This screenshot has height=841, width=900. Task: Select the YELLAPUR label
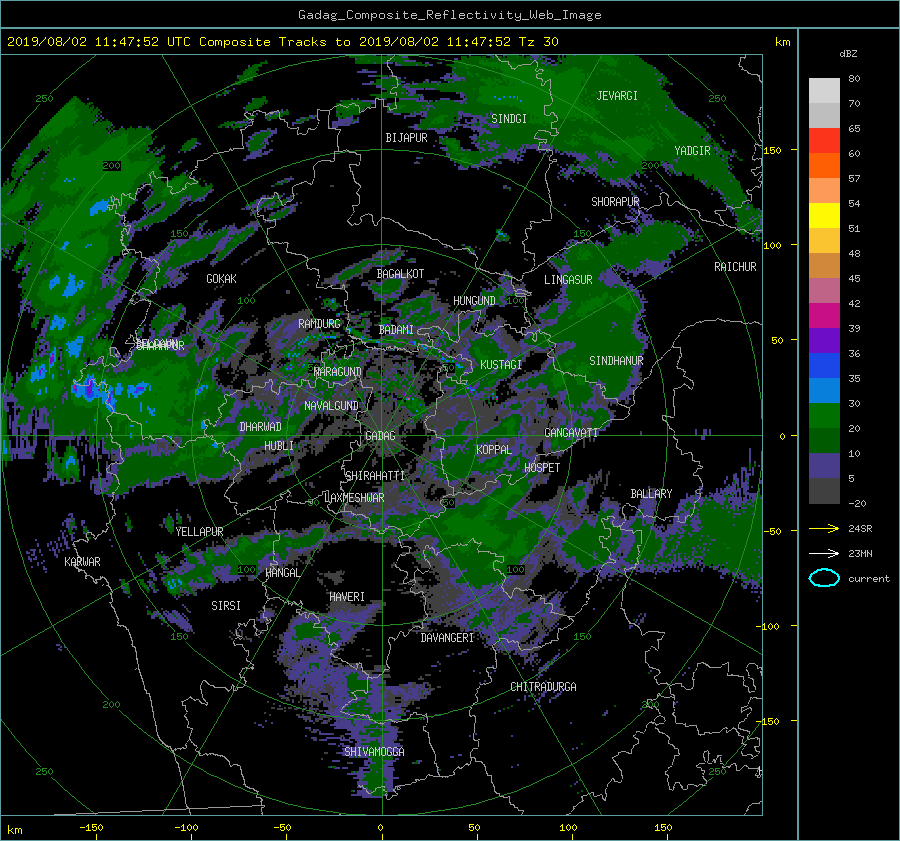coord(199,532)
